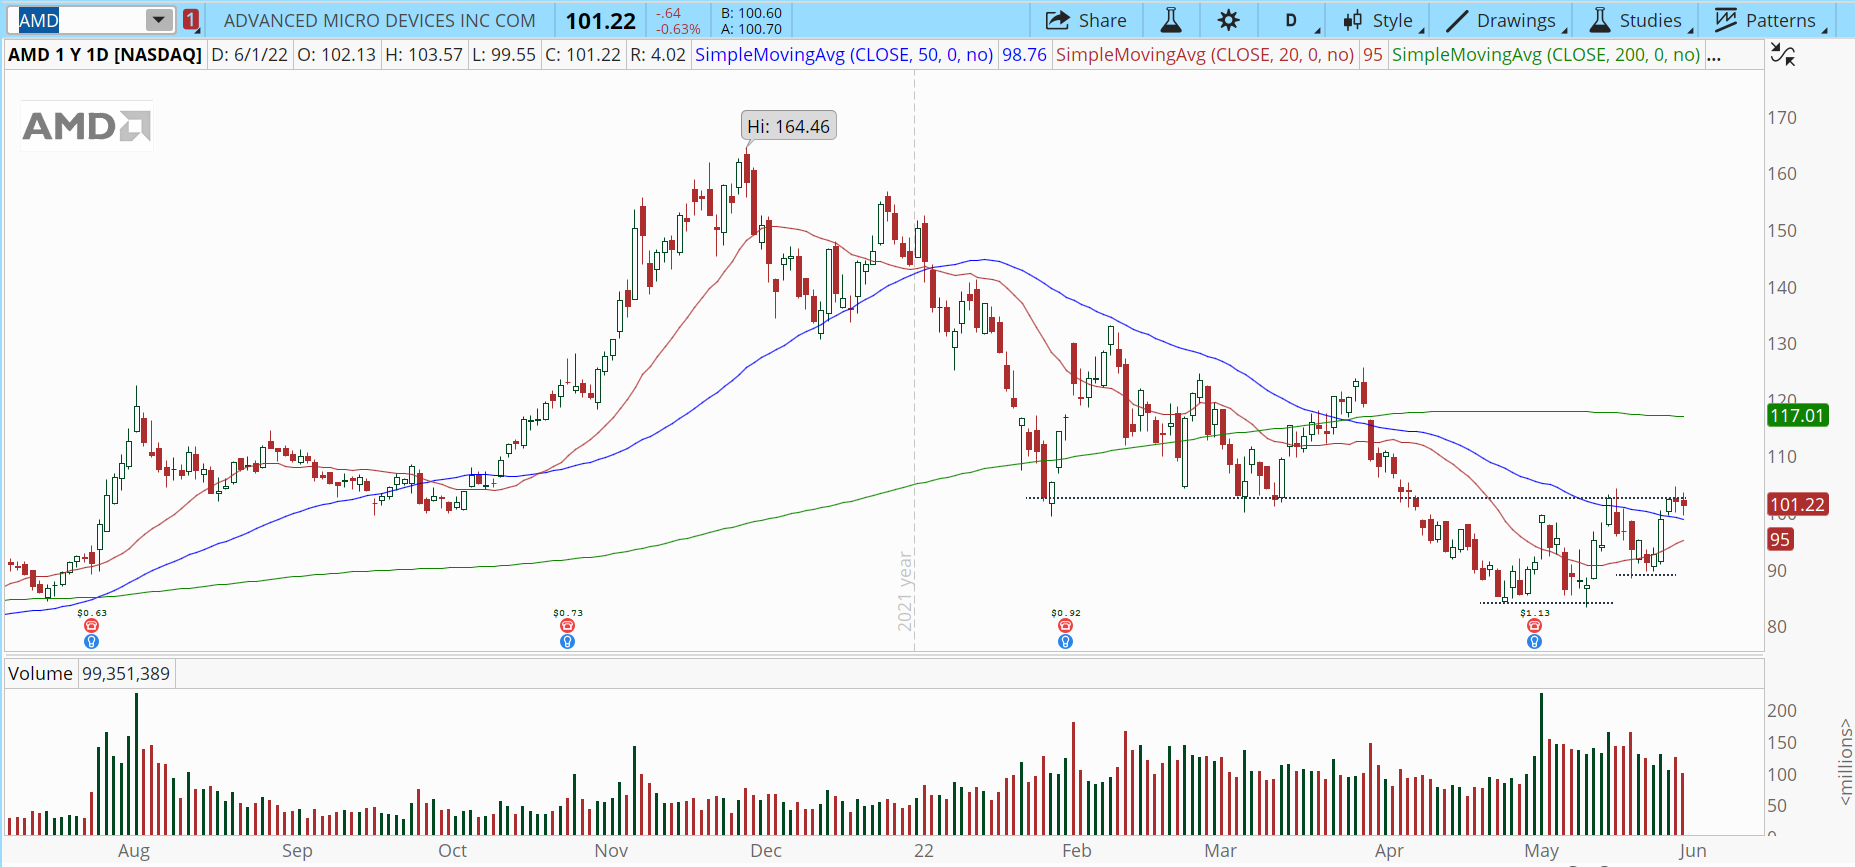Click the 'H: 103.57' high value
Screen dimensions: 1855x867
(x=424, y=55)
